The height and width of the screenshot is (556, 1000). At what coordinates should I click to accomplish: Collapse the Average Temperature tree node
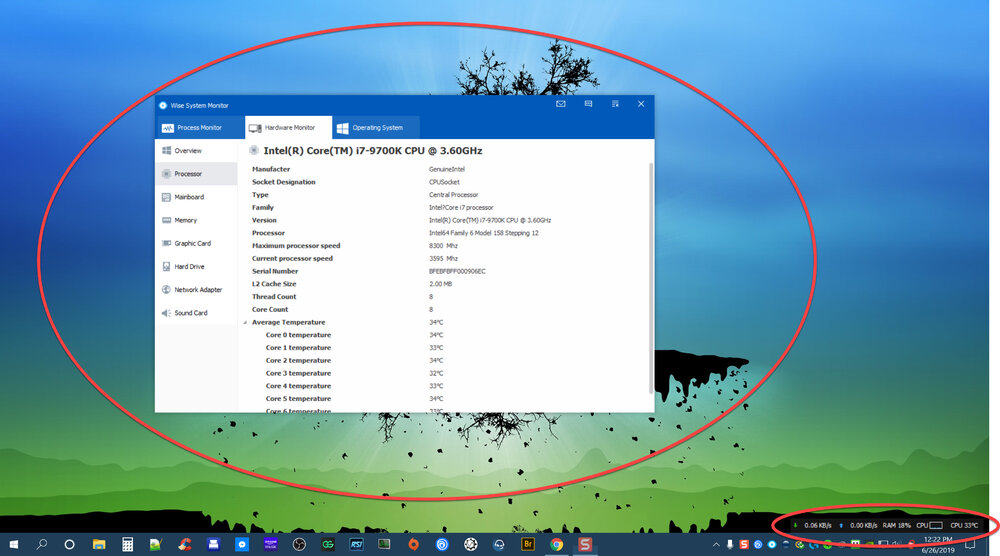pos(246,323)
